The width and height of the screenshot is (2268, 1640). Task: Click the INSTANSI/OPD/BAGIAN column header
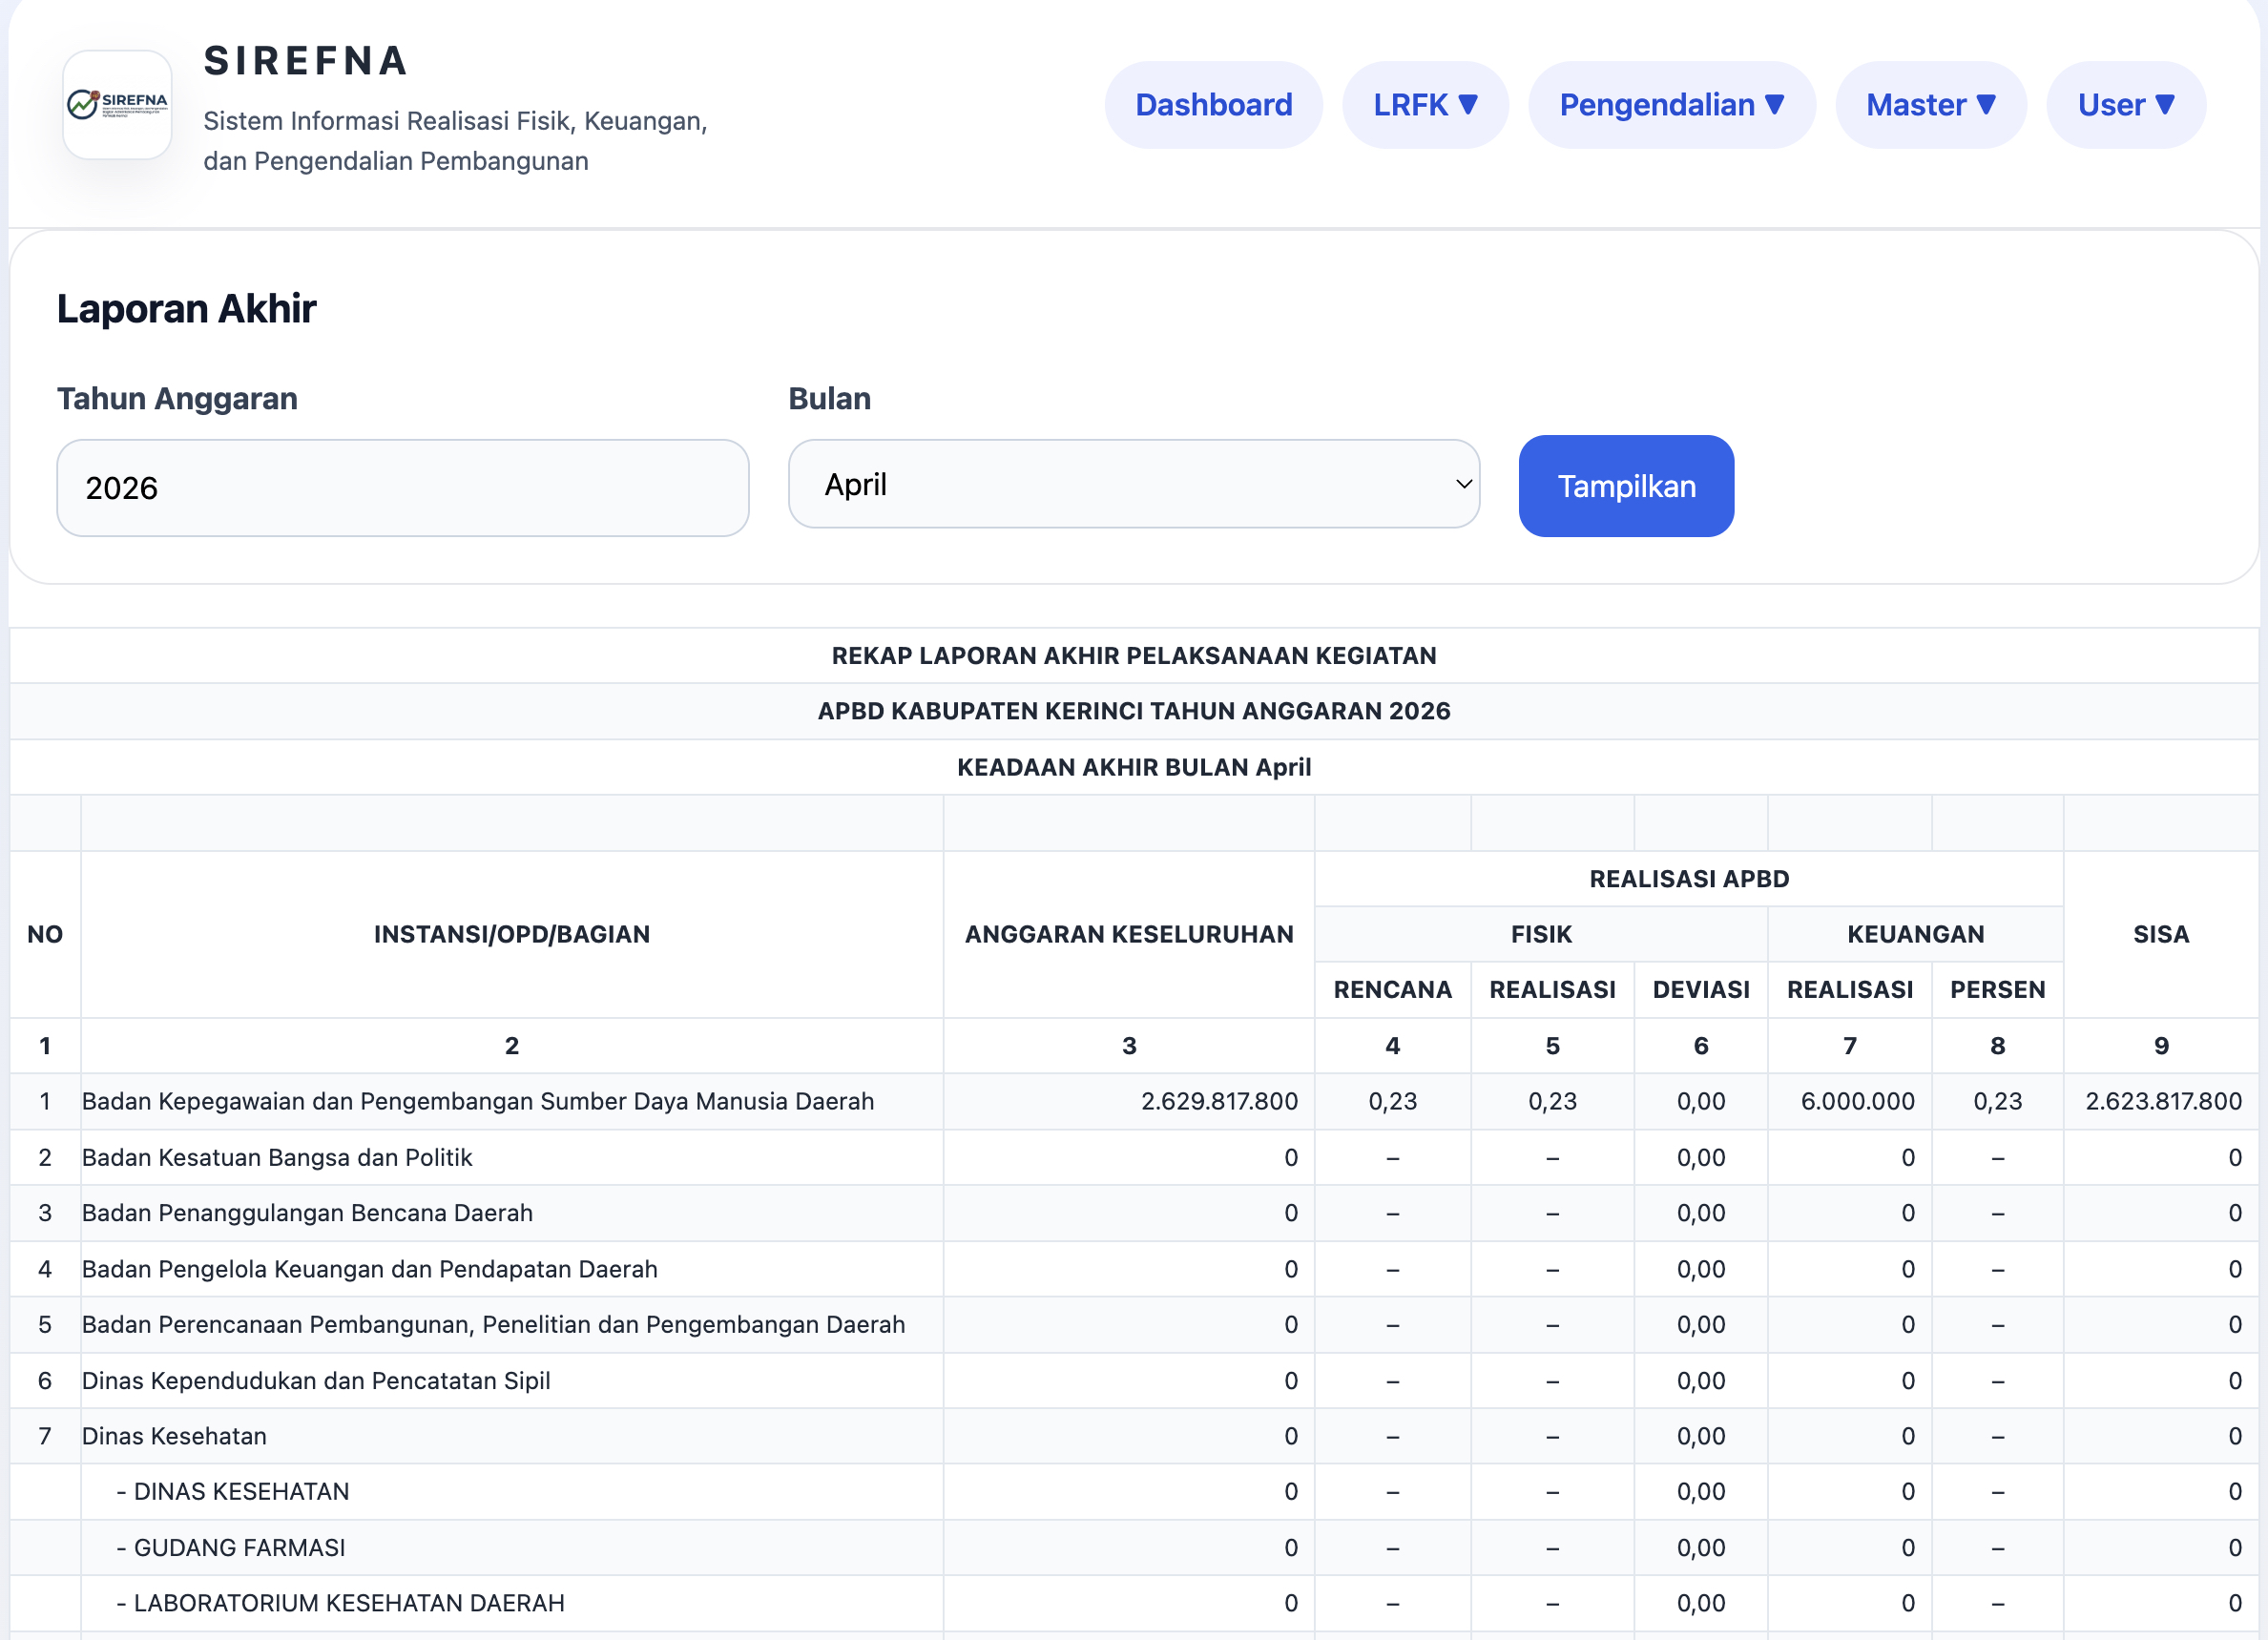tap(511, 934)
